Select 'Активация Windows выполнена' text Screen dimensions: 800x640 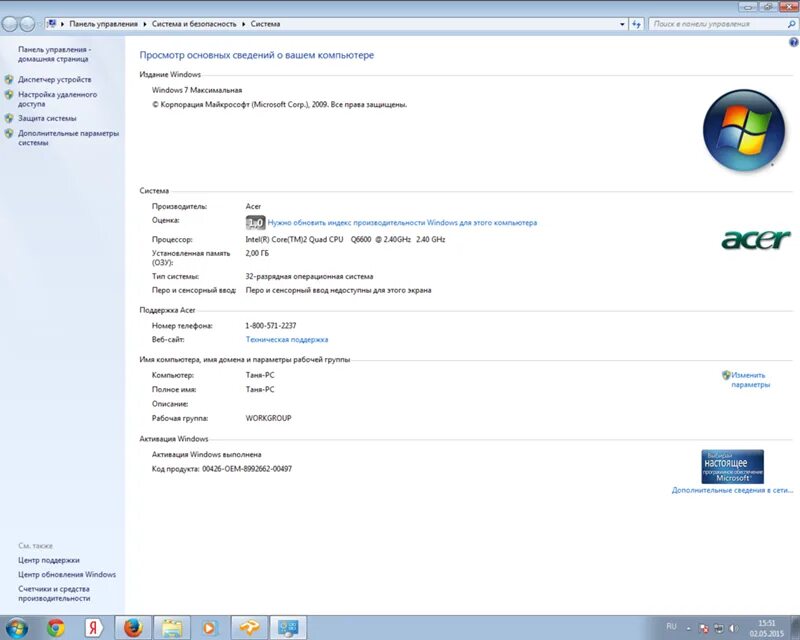tap(207, 454)
